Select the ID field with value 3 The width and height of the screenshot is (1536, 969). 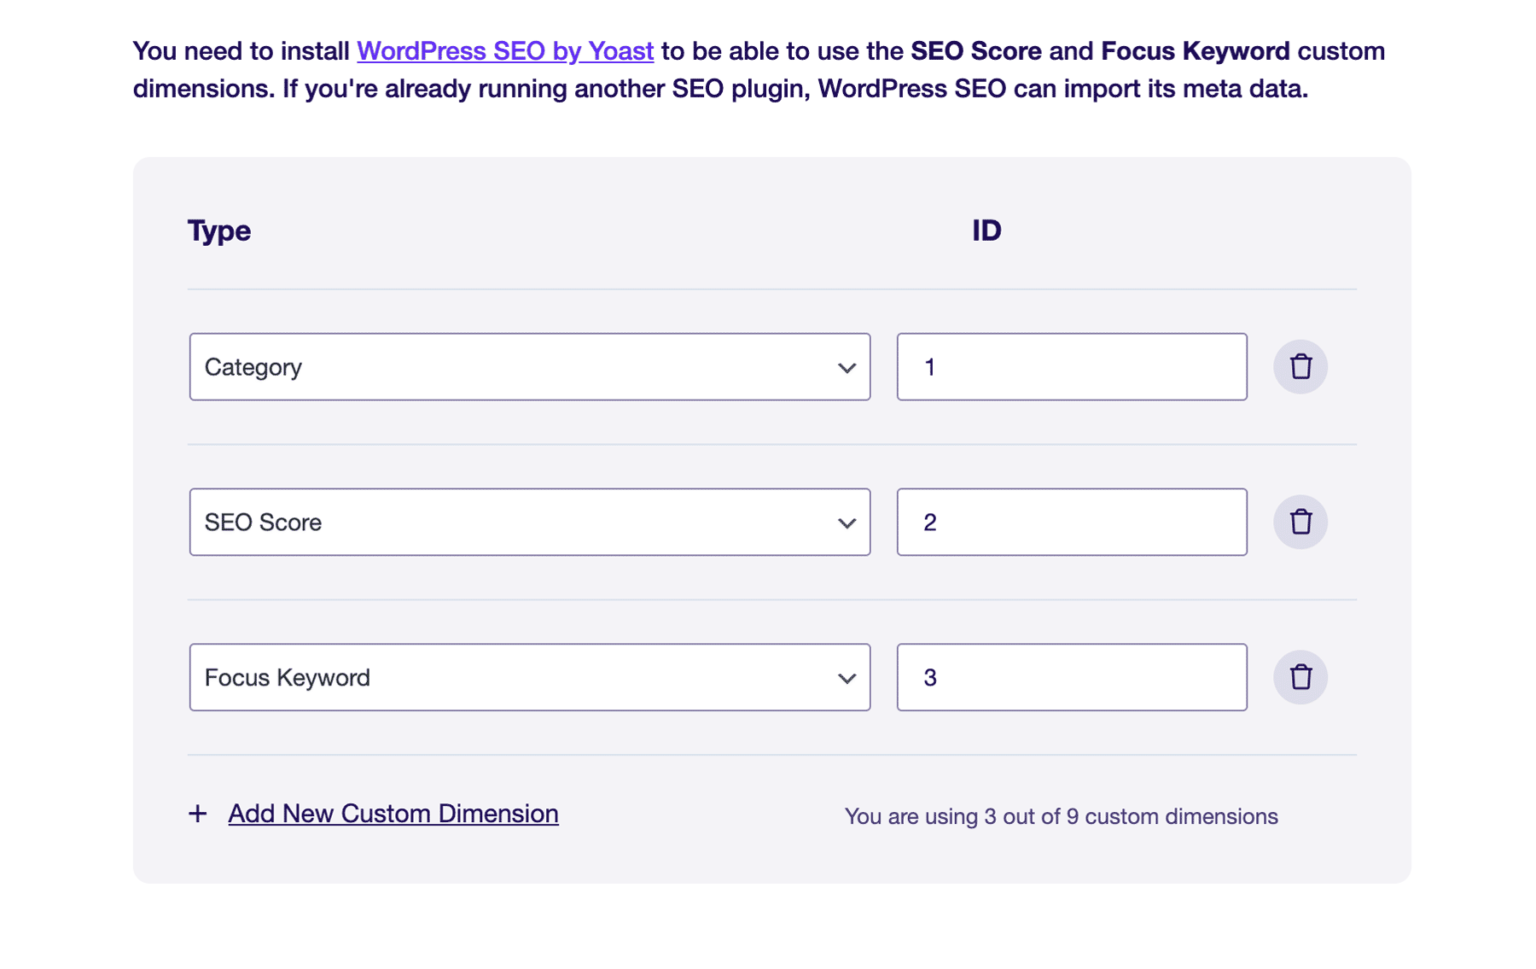[1071, 677]
